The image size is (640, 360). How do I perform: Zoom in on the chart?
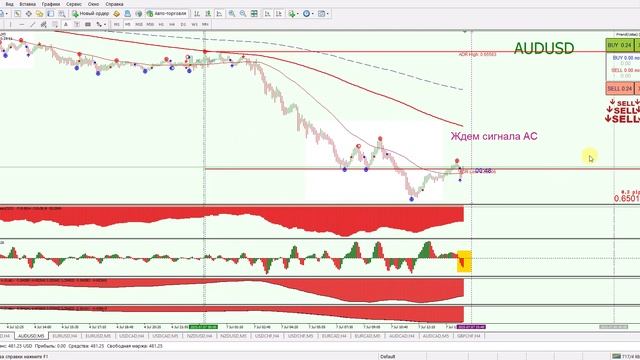point(231,13)
